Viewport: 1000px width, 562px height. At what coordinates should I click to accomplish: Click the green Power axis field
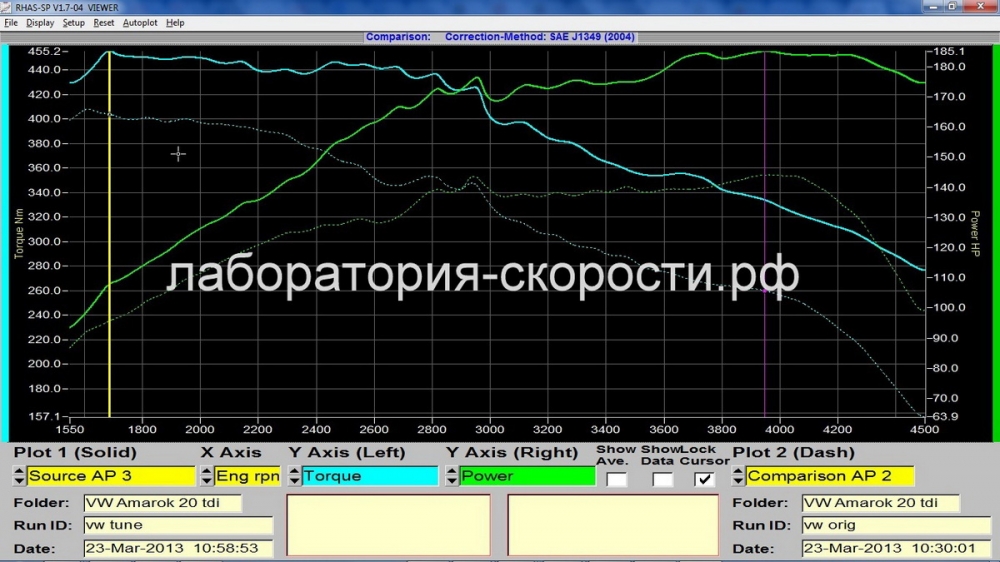tap(527, 477)
